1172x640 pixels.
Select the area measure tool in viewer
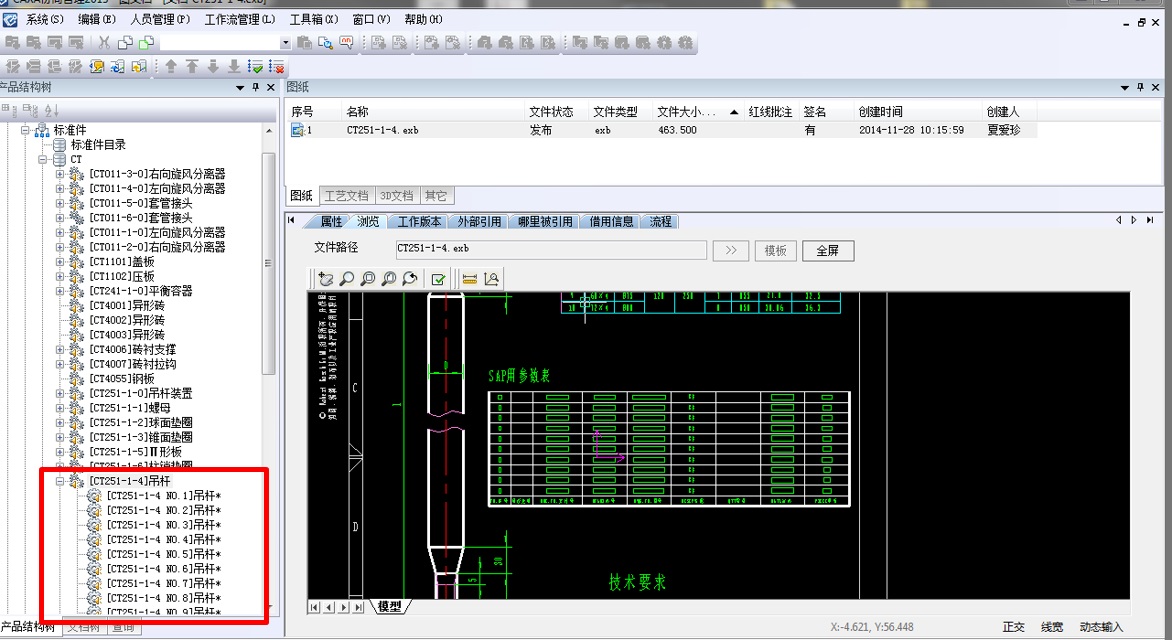tap(491, 279)
